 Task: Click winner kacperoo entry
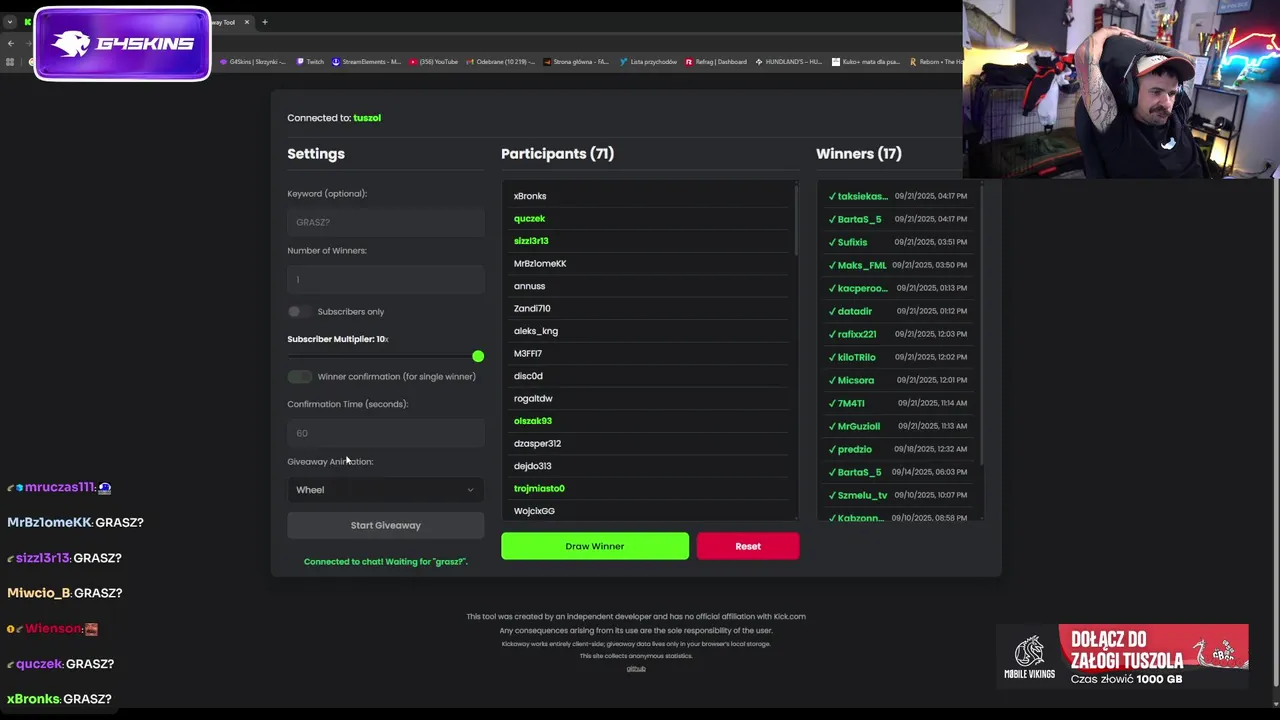coord(897,288)
